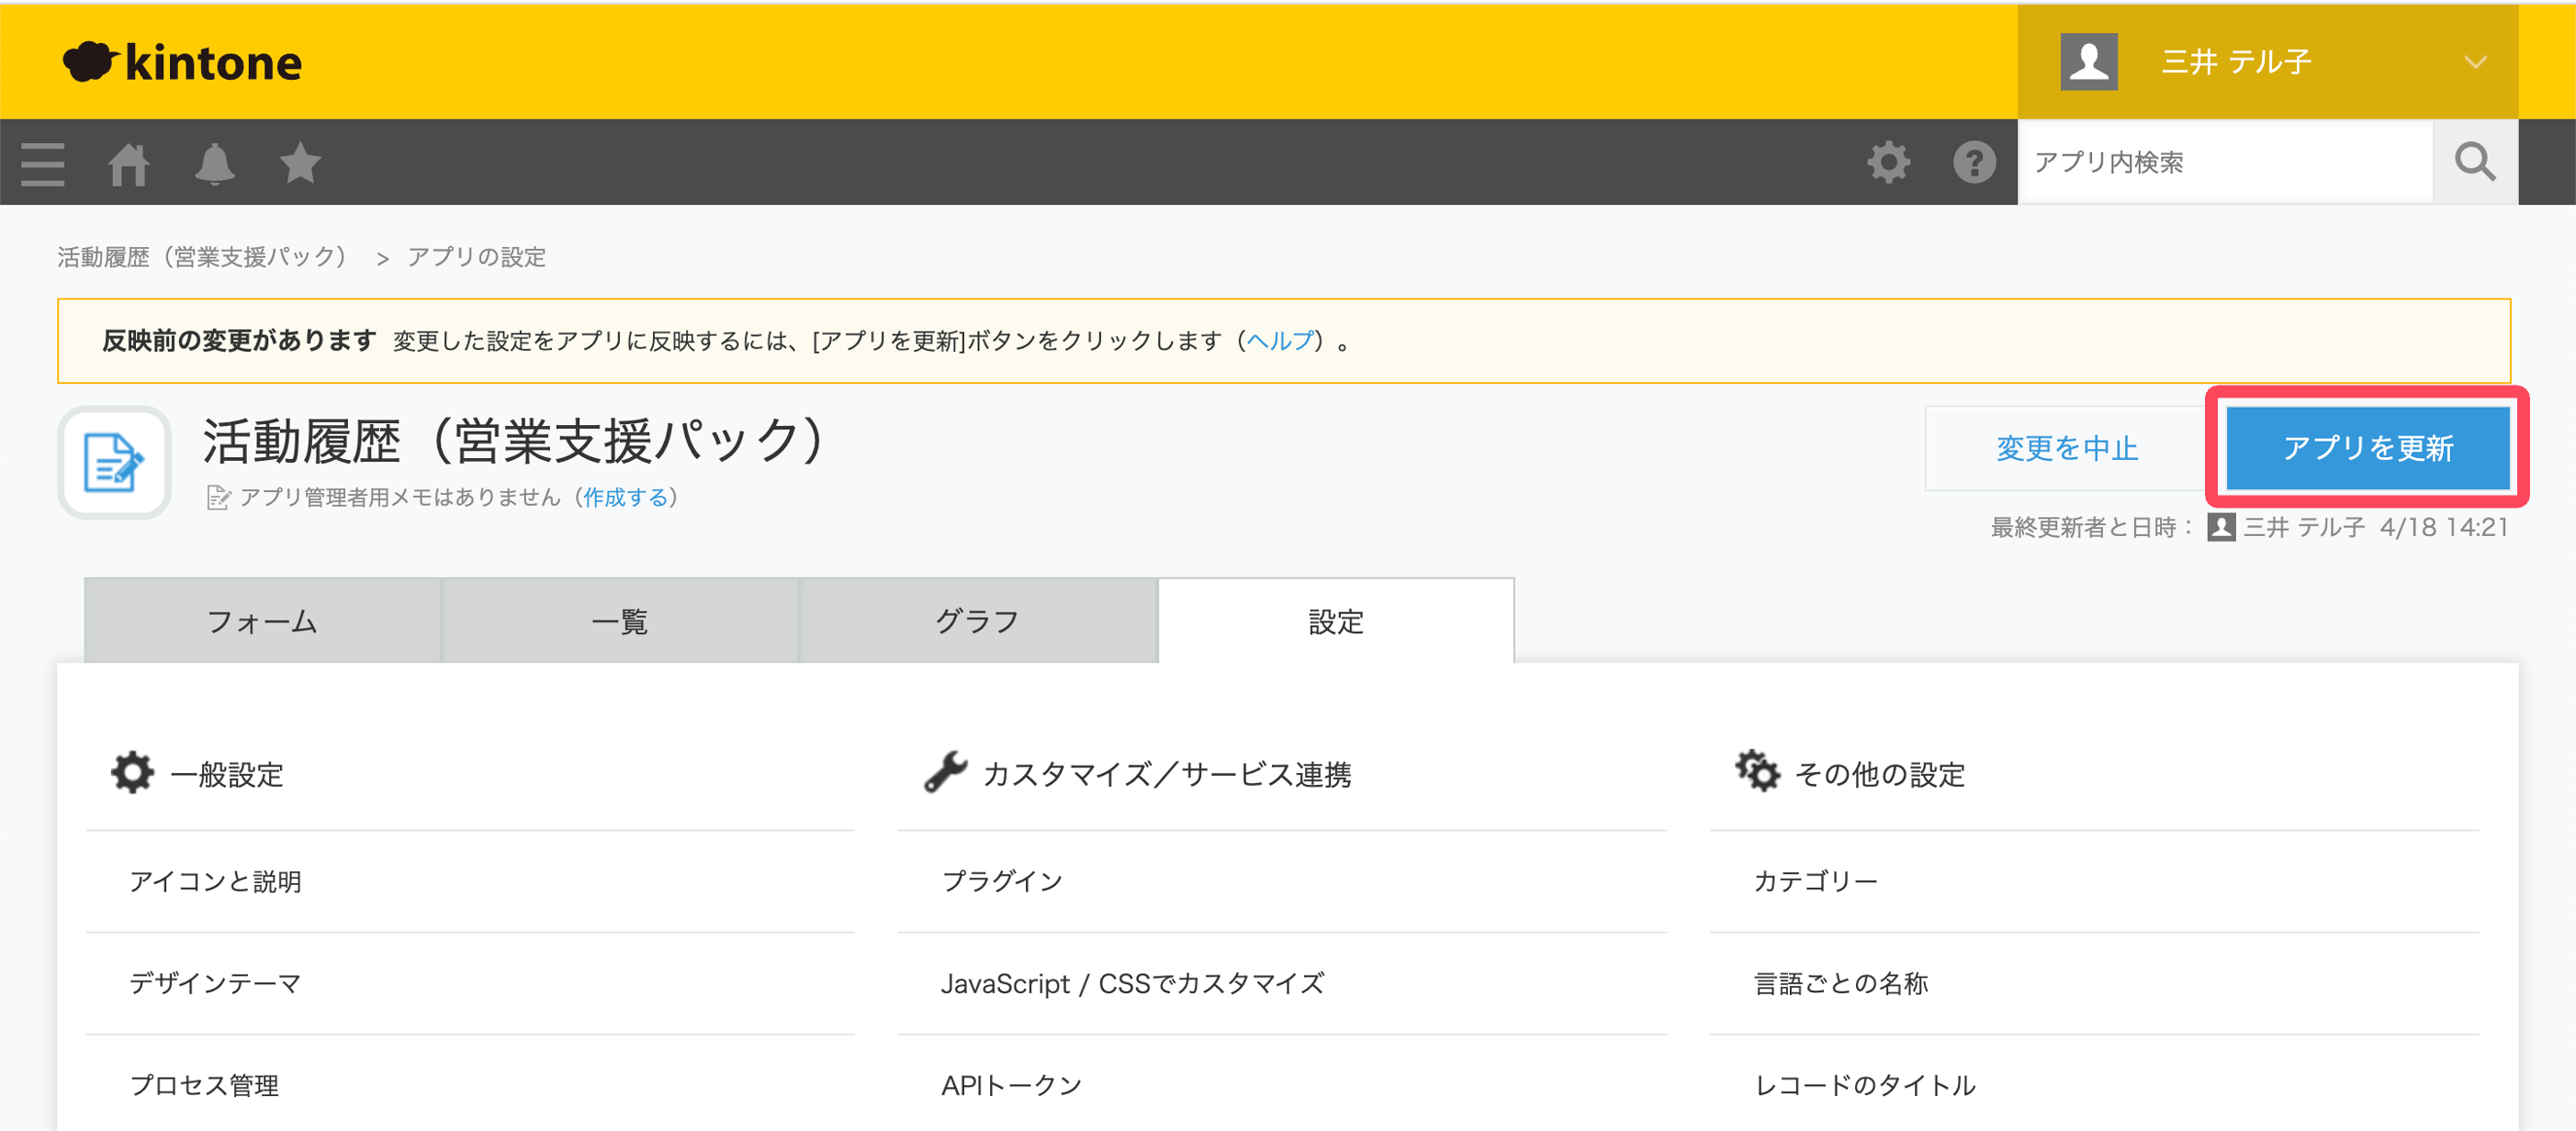The image size is (2576, 1131).
Task: Click the kintone logo
Action: (181, 62)
